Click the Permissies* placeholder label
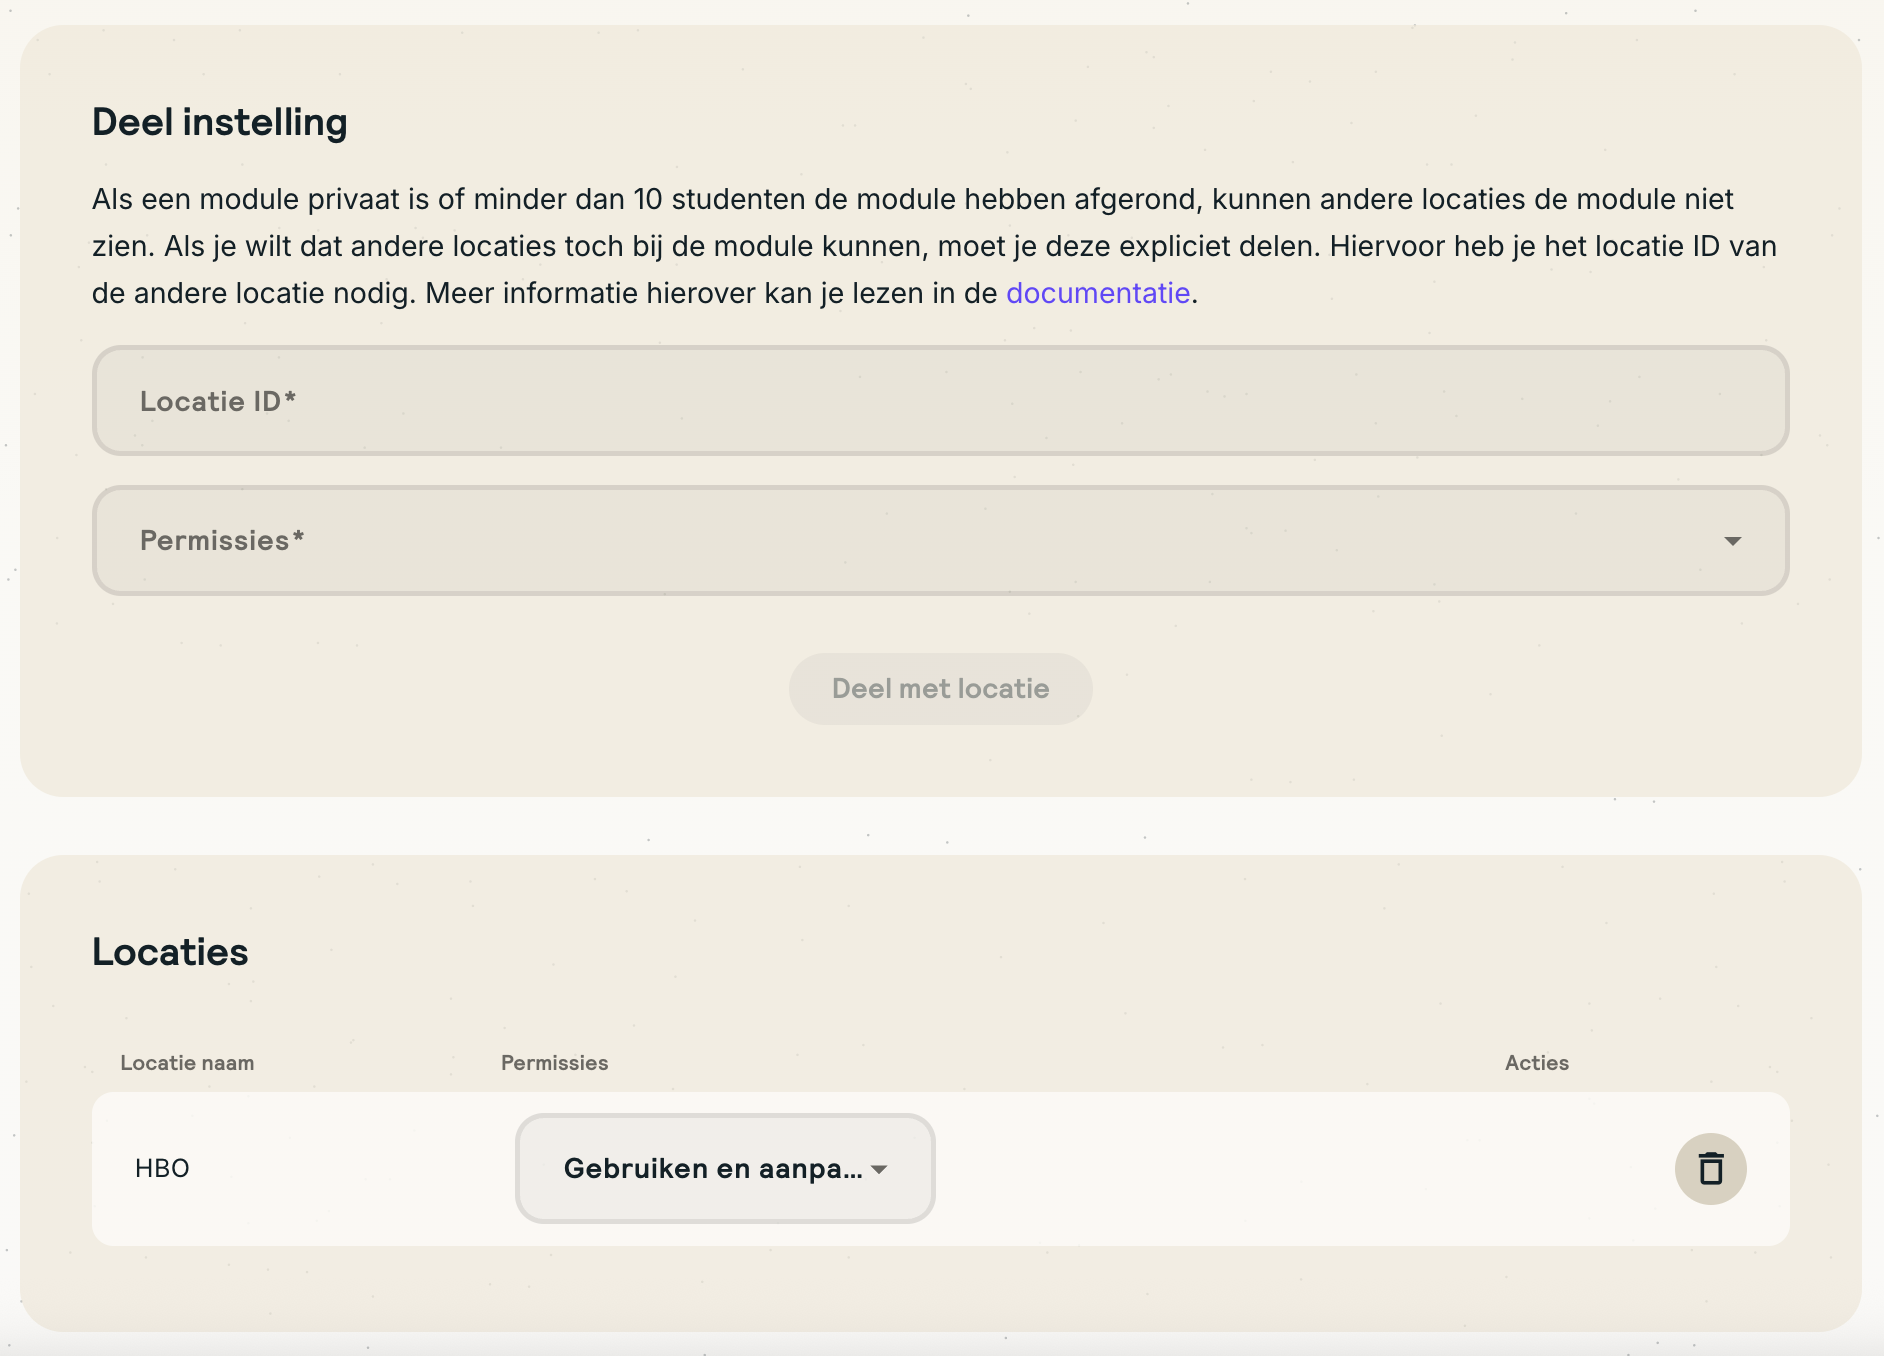Image resolution: width=1884 pixels, height=1356 pixels. [x=221, y=541]
